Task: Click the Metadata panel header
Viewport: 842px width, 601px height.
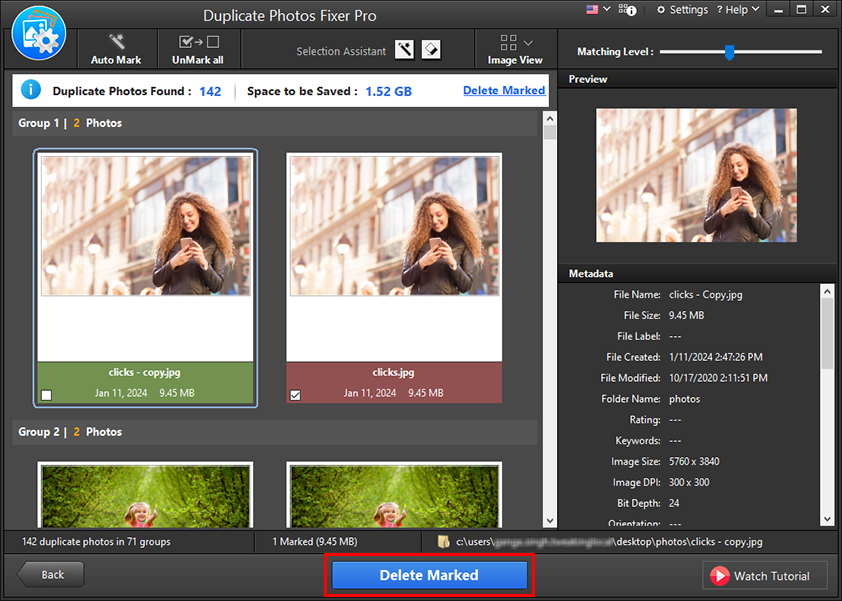Action: pyautogui.click(x=697, y=273)
